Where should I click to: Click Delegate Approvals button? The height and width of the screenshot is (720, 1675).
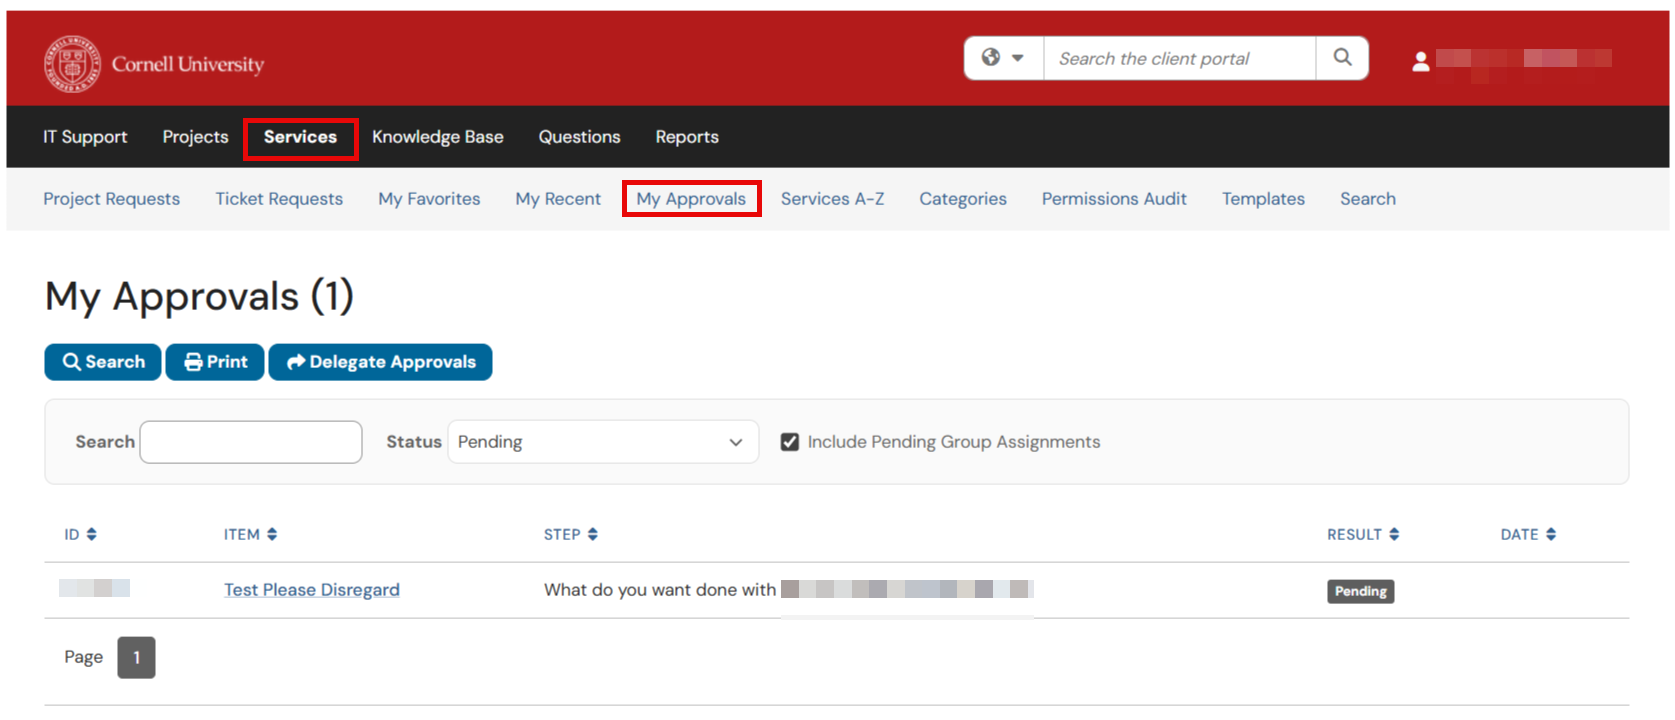coord(380,362)
